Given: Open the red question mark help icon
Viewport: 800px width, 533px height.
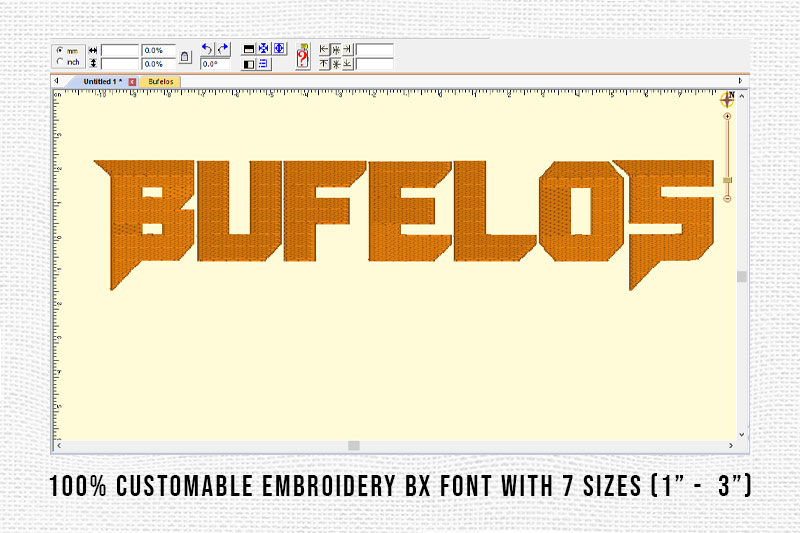Looking at the screenshot, I should point(303,57).
